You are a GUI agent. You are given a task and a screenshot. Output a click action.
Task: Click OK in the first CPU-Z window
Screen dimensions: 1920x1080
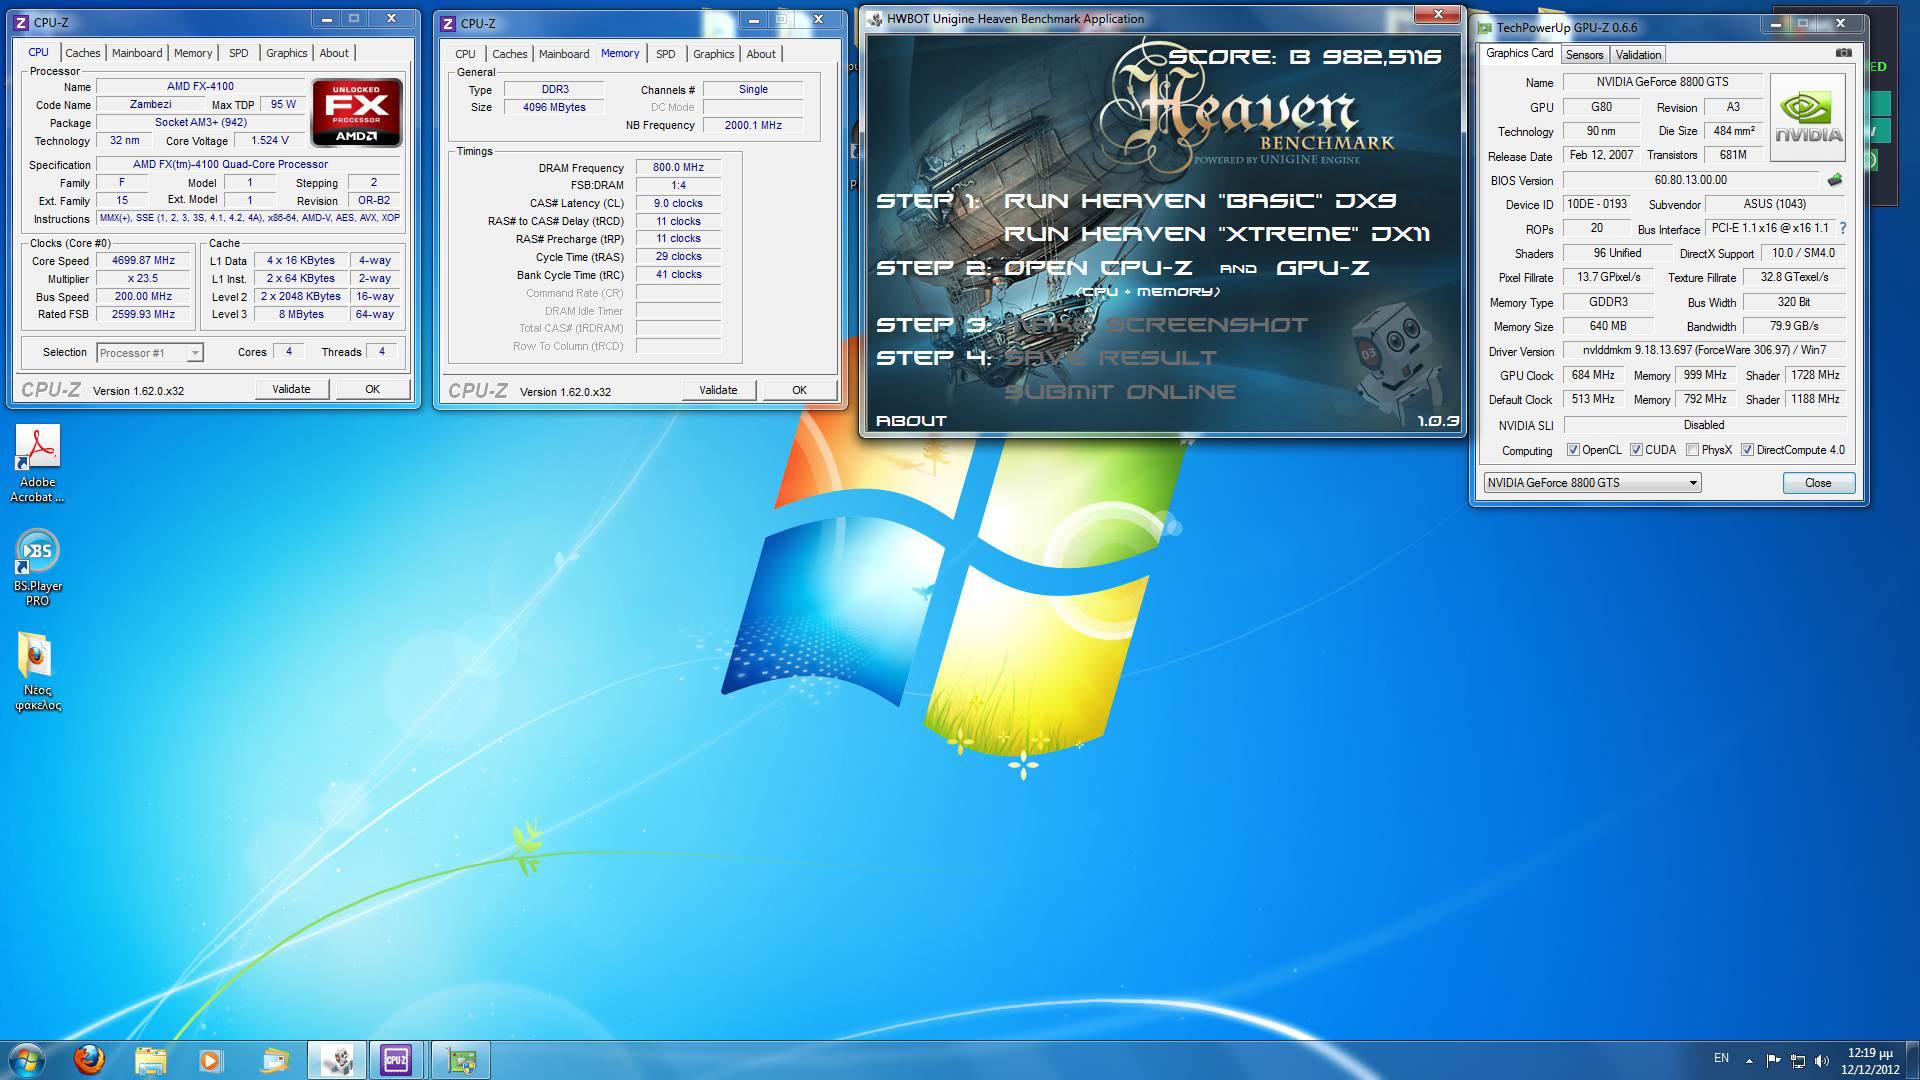372,389
